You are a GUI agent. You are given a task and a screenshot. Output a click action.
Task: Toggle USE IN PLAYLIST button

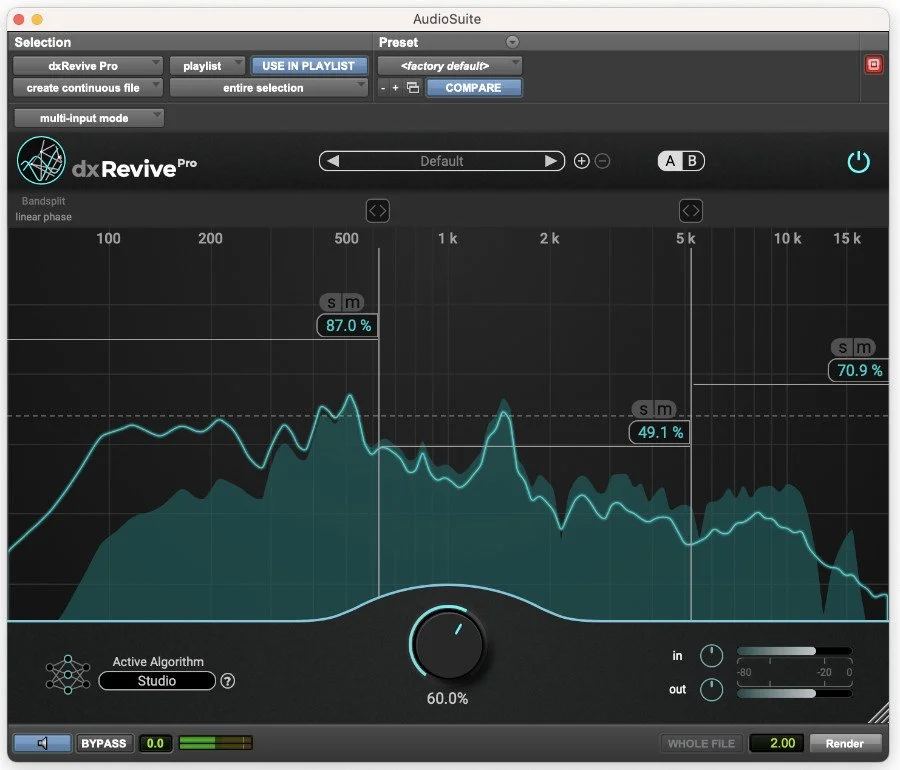point(309,66)
